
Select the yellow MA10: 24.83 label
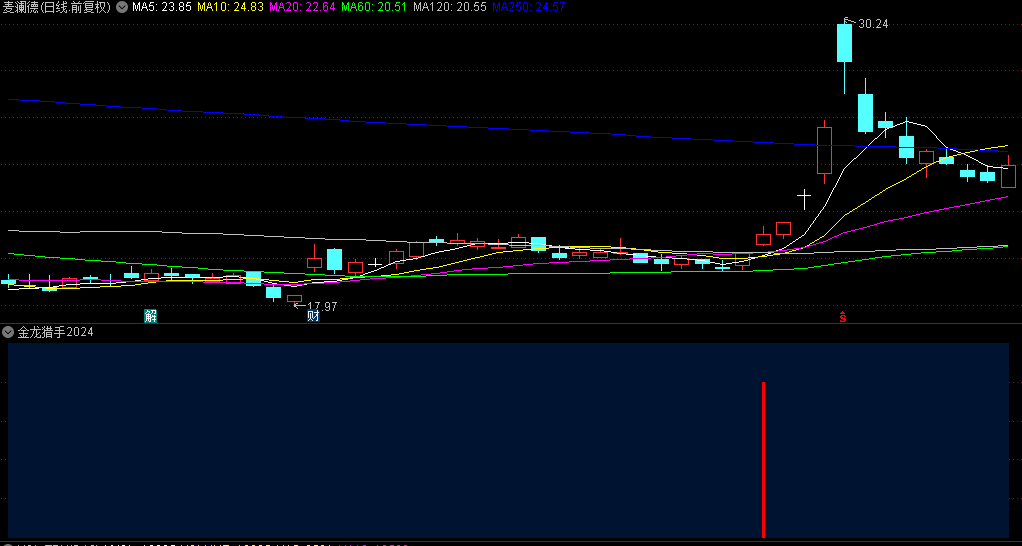231,7
